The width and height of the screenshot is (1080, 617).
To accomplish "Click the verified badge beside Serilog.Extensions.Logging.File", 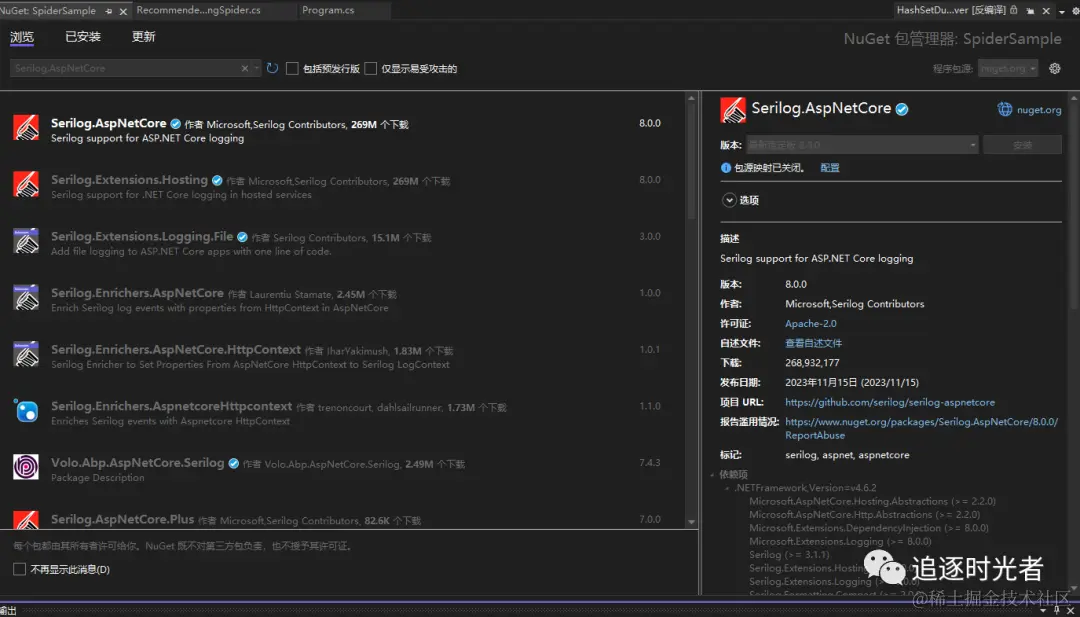I will (242, 237).
